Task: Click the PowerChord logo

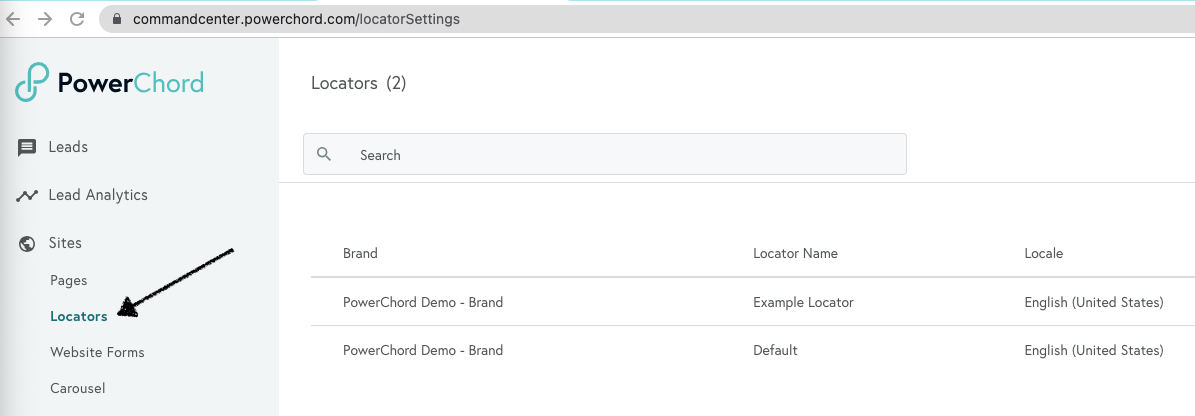Action: [109, 82]
